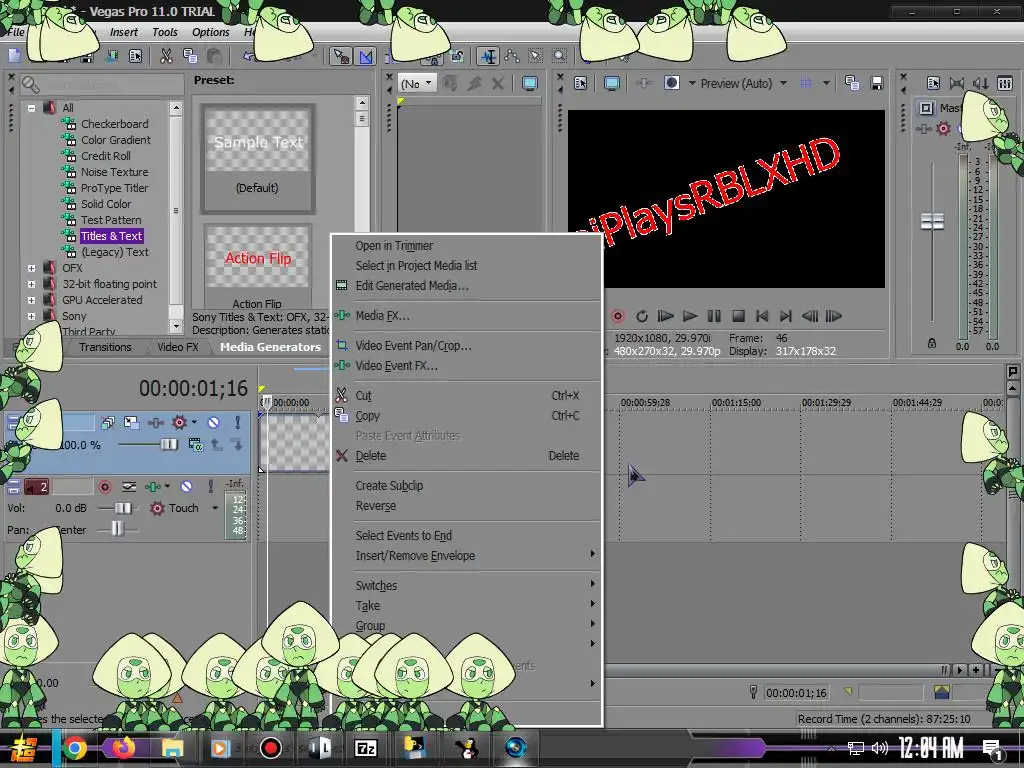Click the Copy icon in the main toolbar

click(190, 56)
